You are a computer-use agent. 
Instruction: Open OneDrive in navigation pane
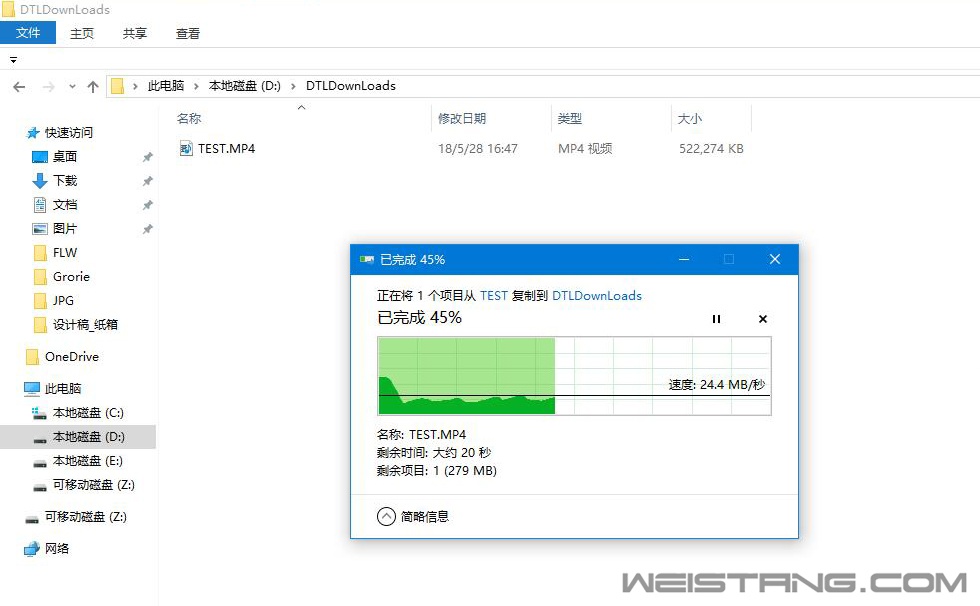71,357
